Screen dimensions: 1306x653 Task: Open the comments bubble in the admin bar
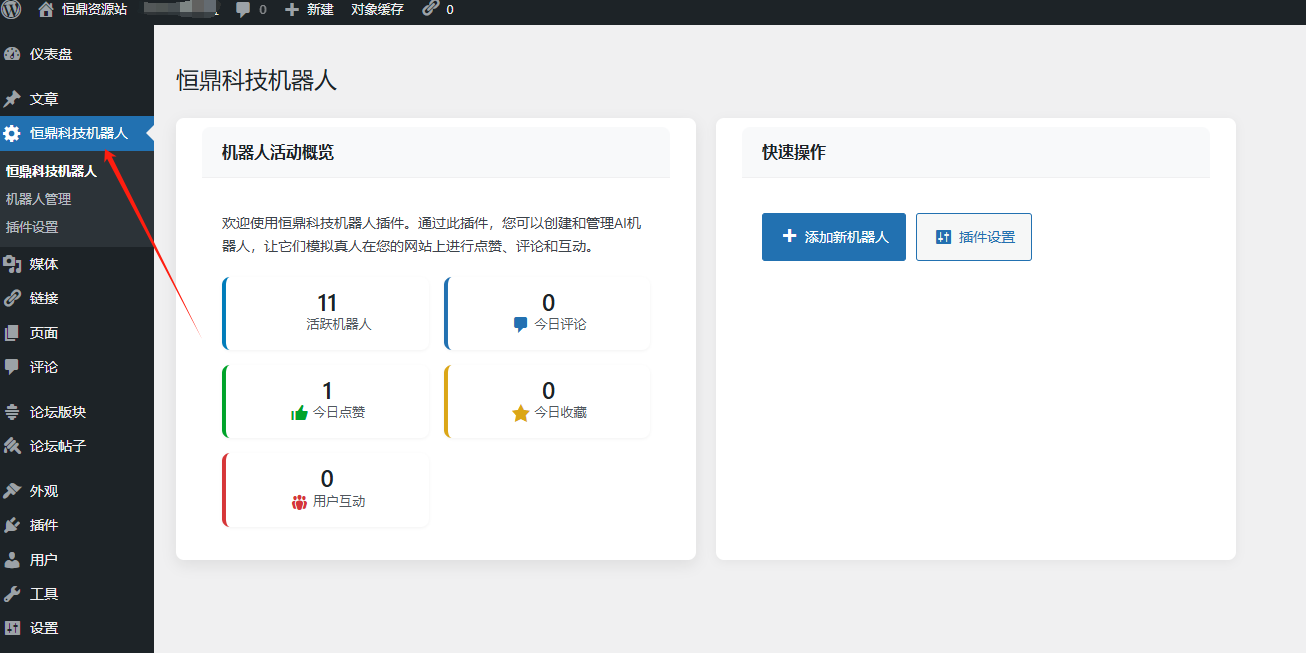coord(251,9)
